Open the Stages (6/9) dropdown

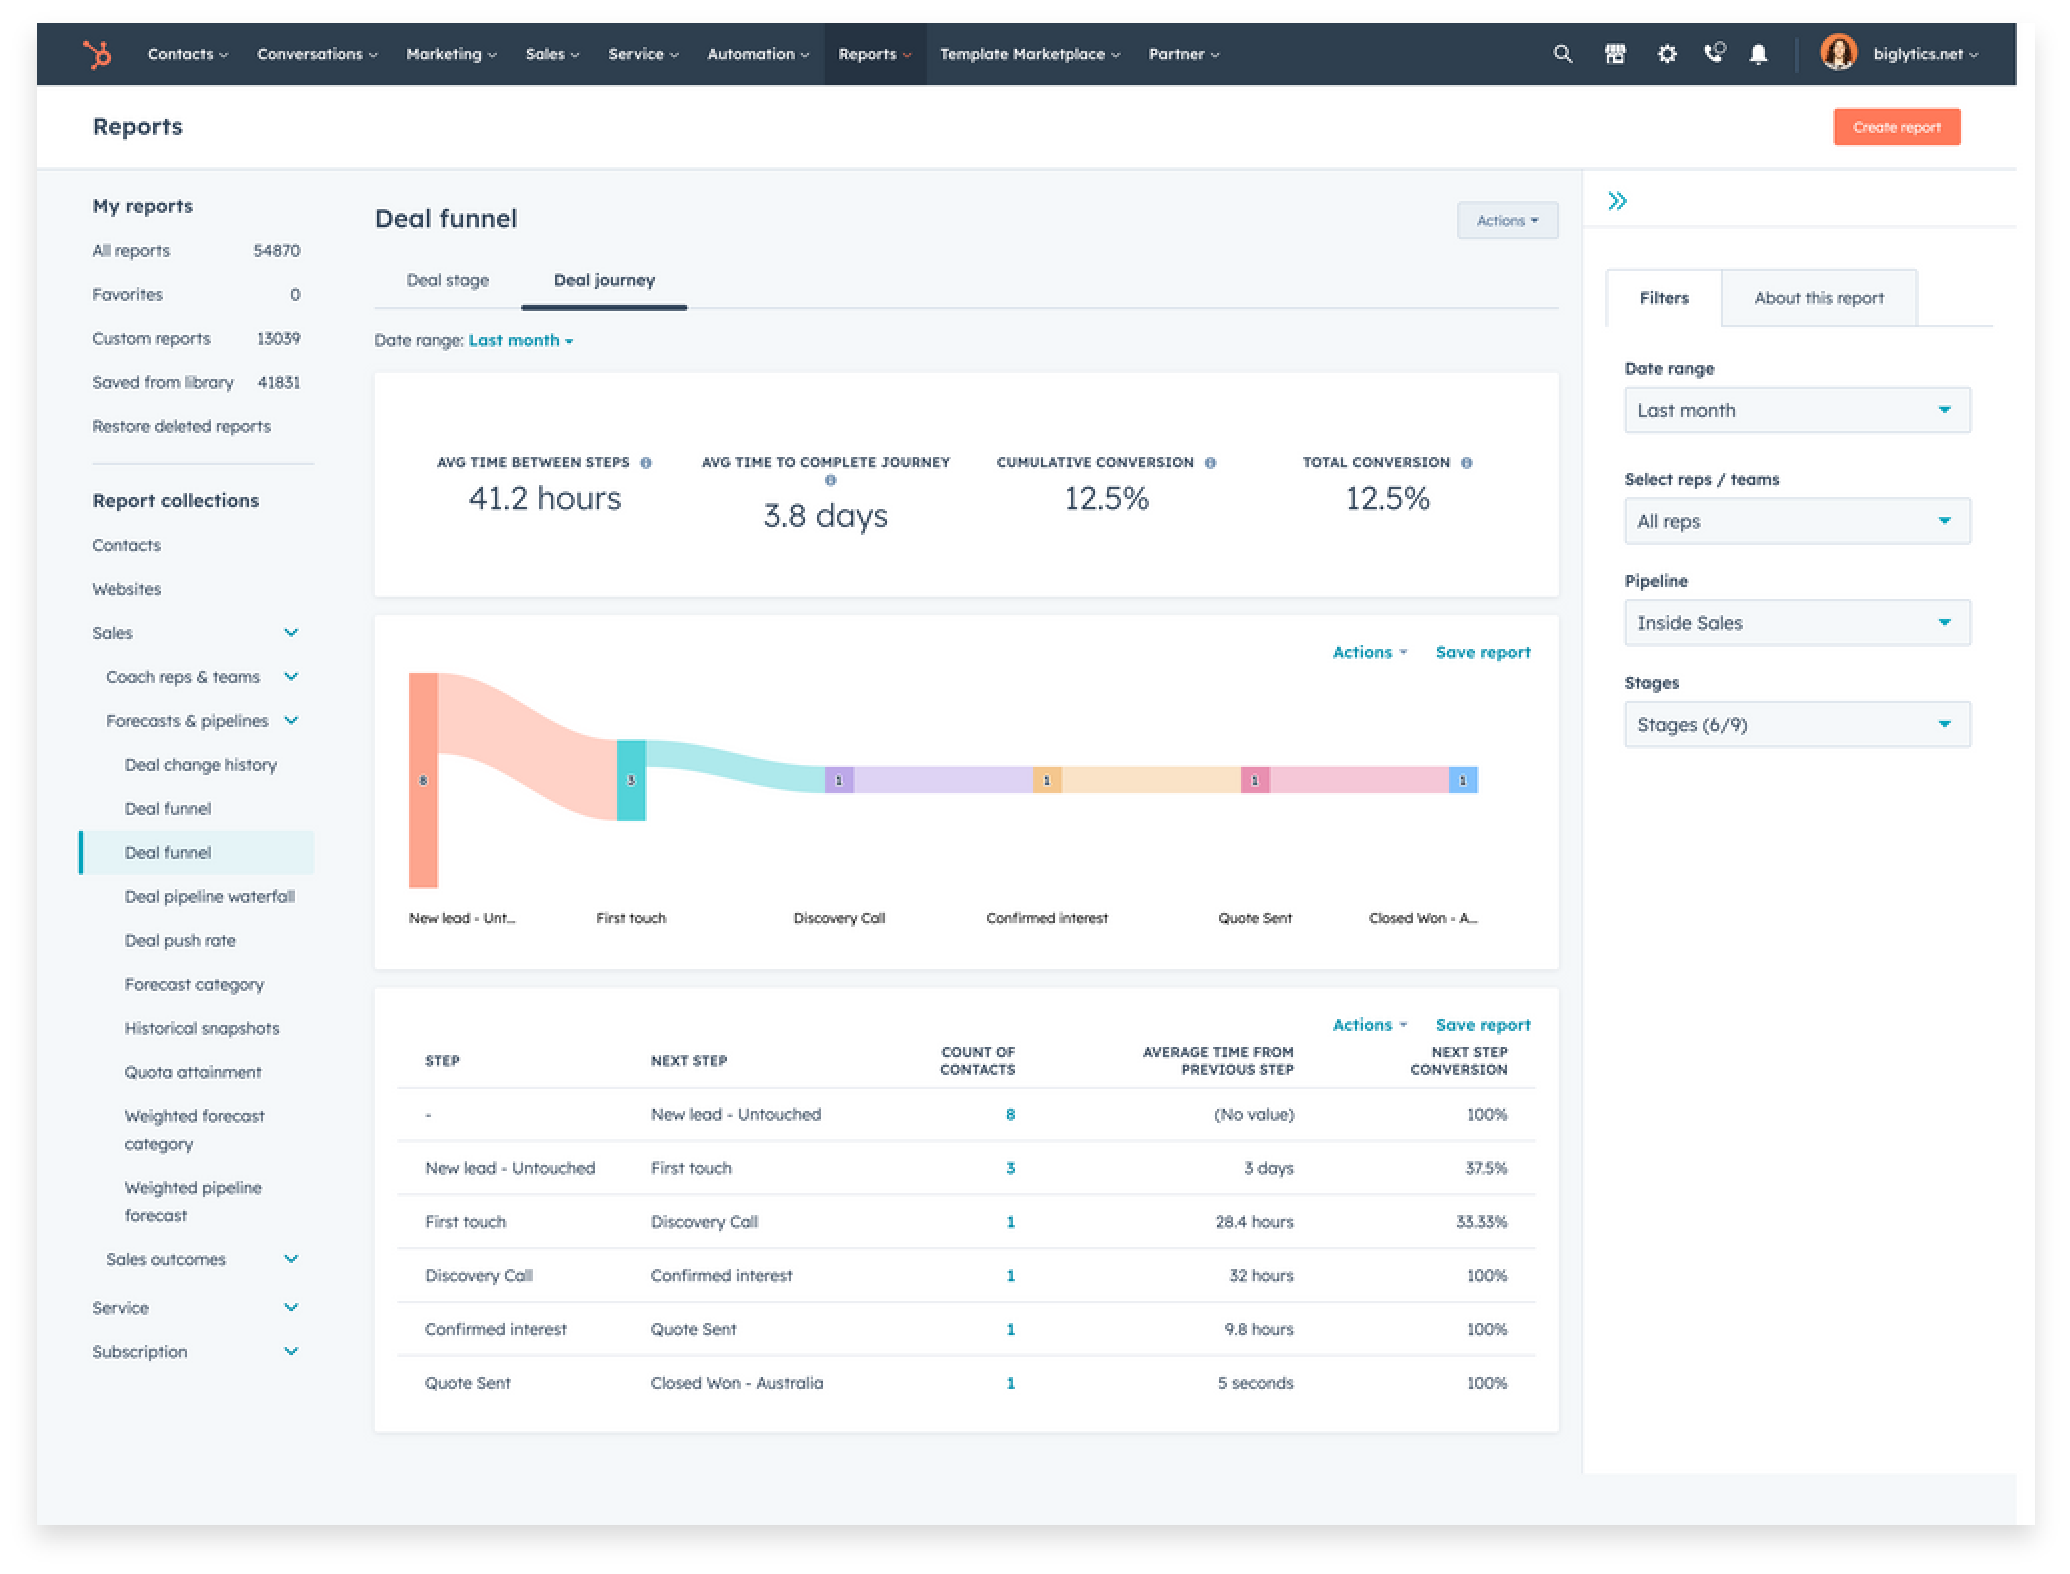click(1796, 725)
